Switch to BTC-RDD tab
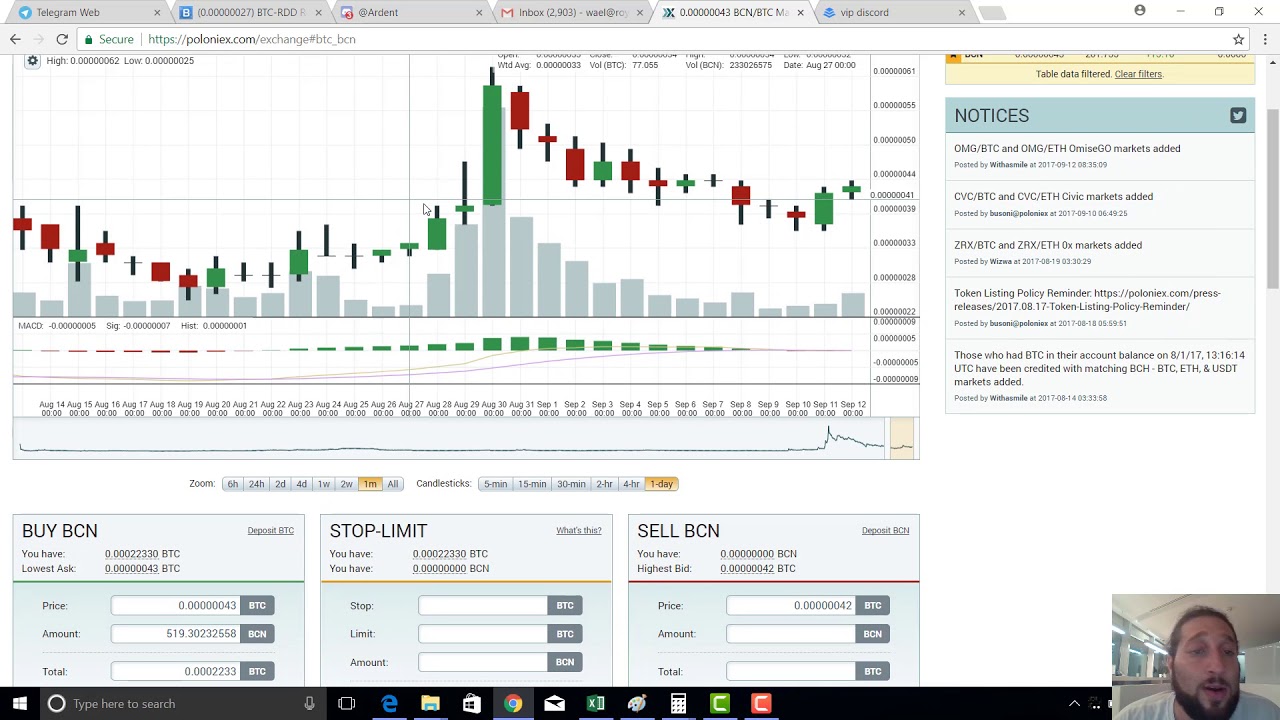The image size is (1280, 720). click(250, 12)
